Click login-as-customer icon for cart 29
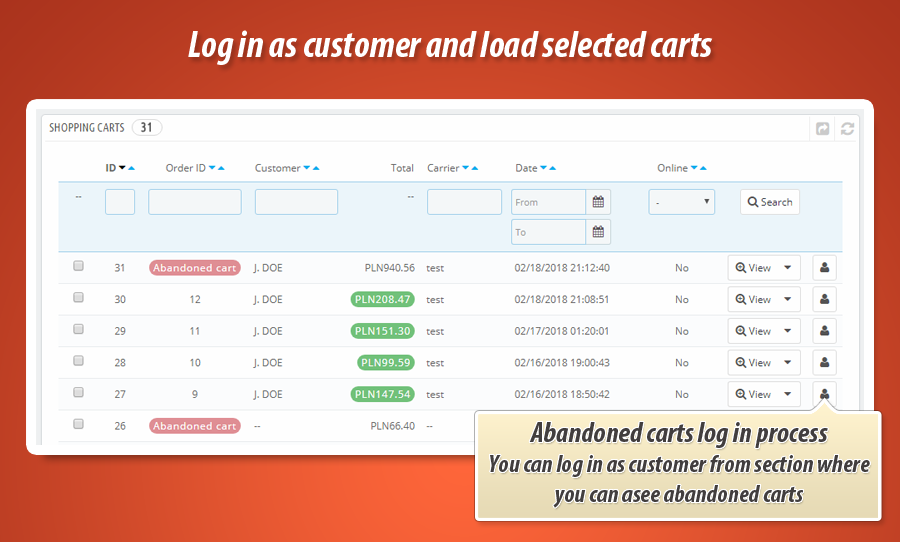 [824, 331]
